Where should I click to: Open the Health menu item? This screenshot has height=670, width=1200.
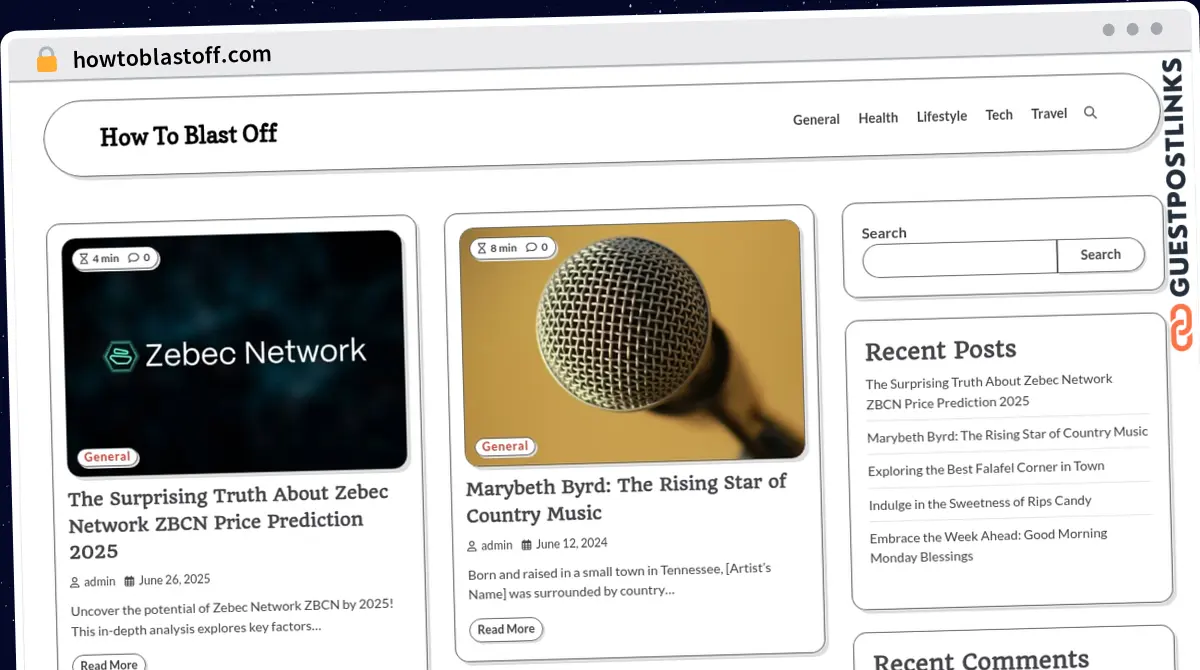pyautogui.click(x=878, y=118)
